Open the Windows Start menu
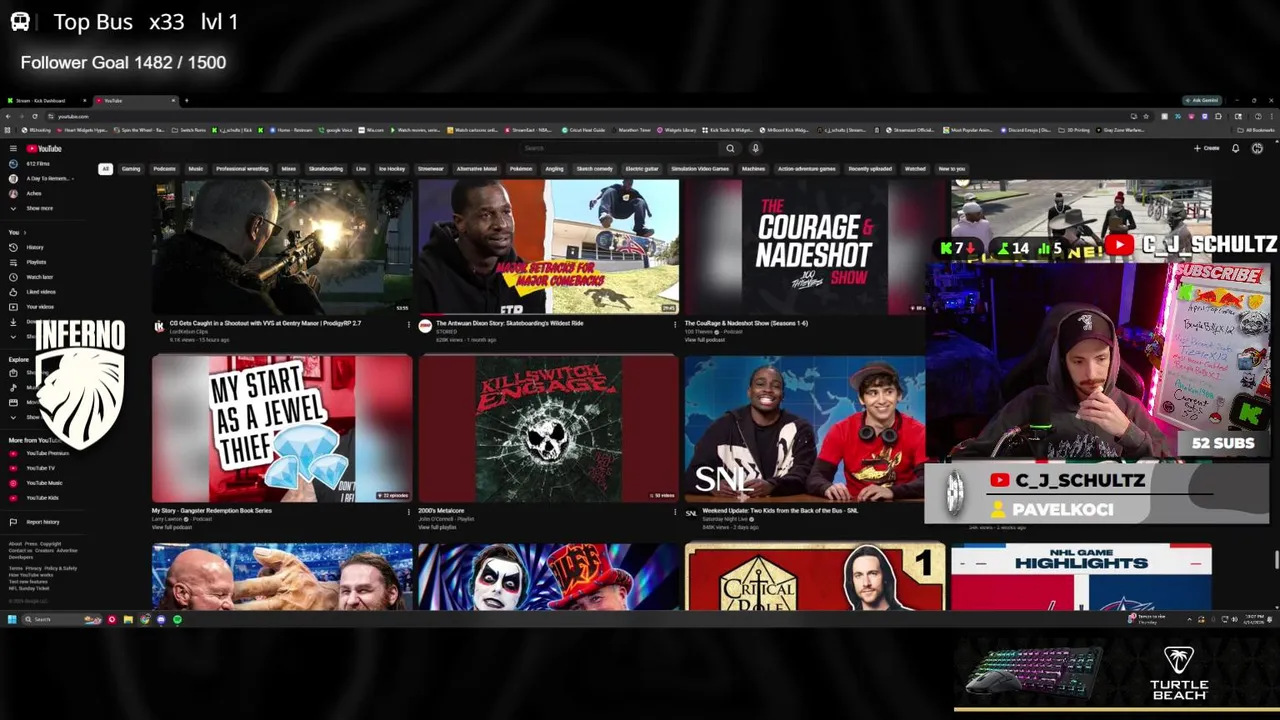The height and width of the screenshot is (720, 1280). pyautogui.click(x=13, y=619)
